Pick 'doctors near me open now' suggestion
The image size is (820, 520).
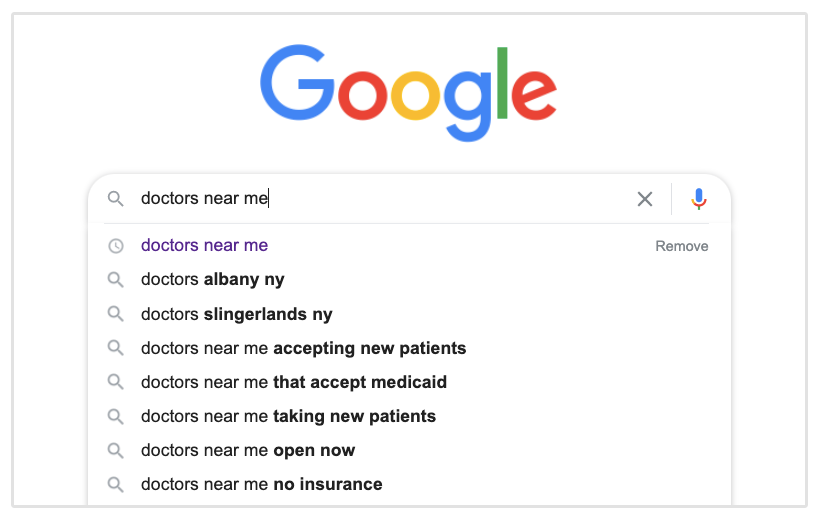248,450
